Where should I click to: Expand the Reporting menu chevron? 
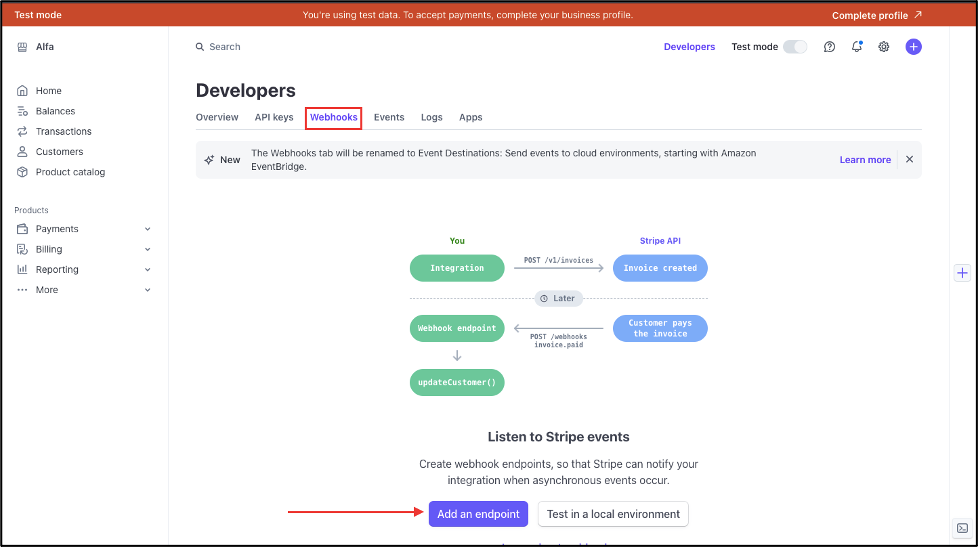[147, 270]
